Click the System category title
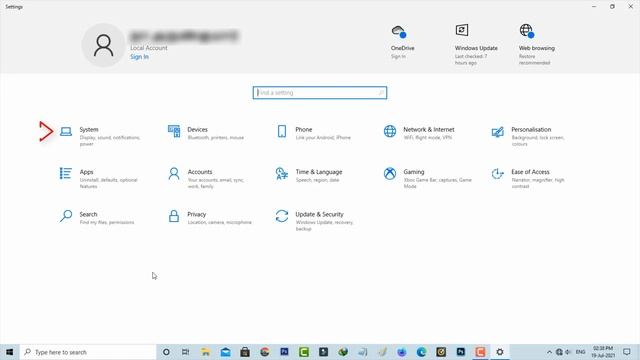Image resolution: width=640 pixels, height=360 pixels. pyautogui.click(x=89, y=129)
